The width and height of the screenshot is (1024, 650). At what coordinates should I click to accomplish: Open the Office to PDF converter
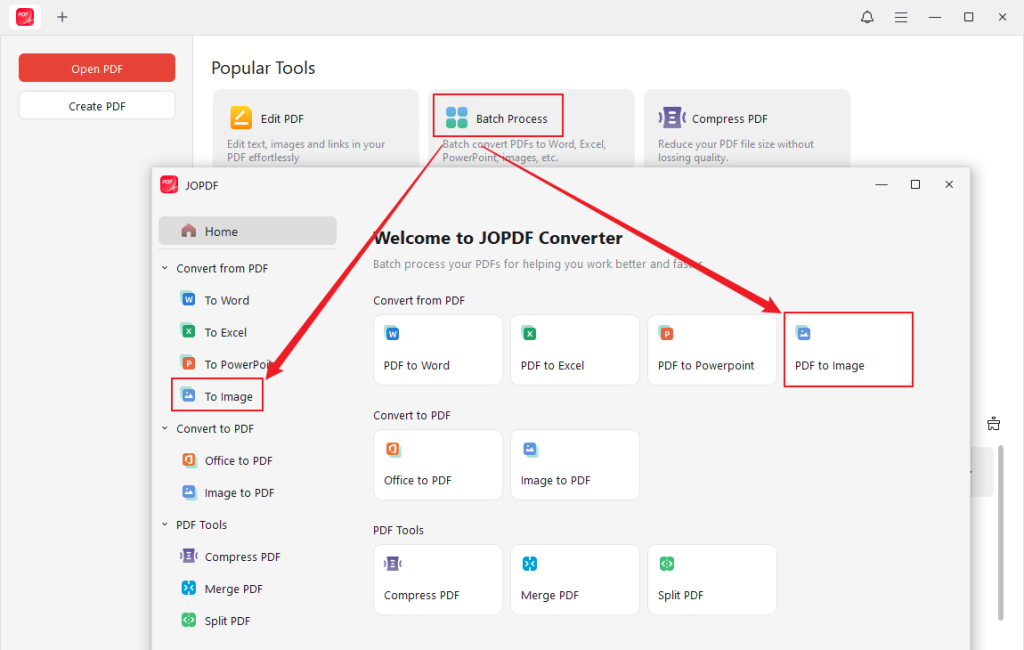pos(437,464)
